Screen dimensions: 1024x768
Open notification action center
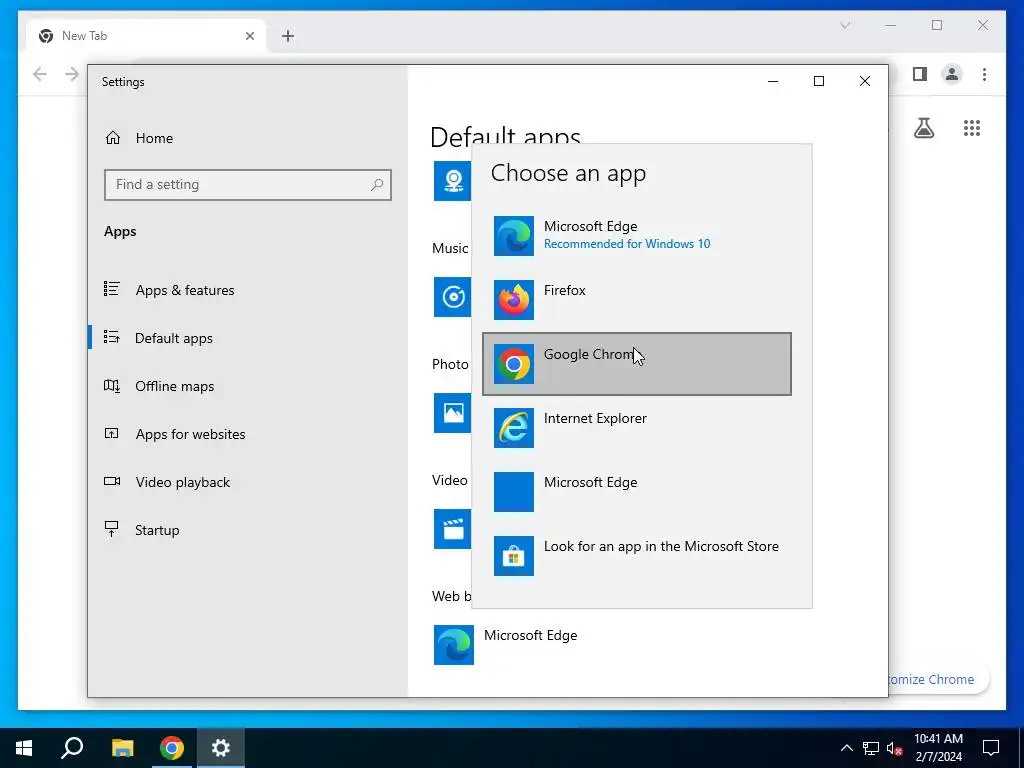click(x=991, y=748)
